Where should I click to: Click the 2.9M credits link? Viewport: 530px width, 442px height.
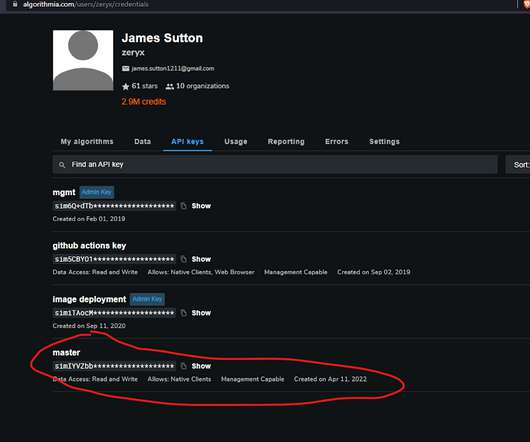pos(144,102)
